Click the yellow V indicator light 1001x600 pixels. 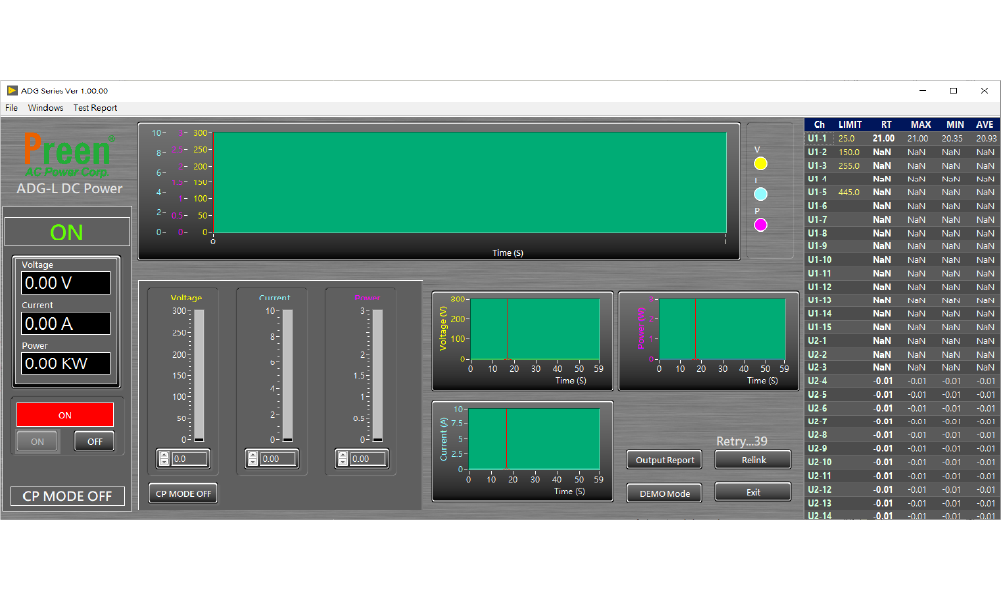point(760,163)
